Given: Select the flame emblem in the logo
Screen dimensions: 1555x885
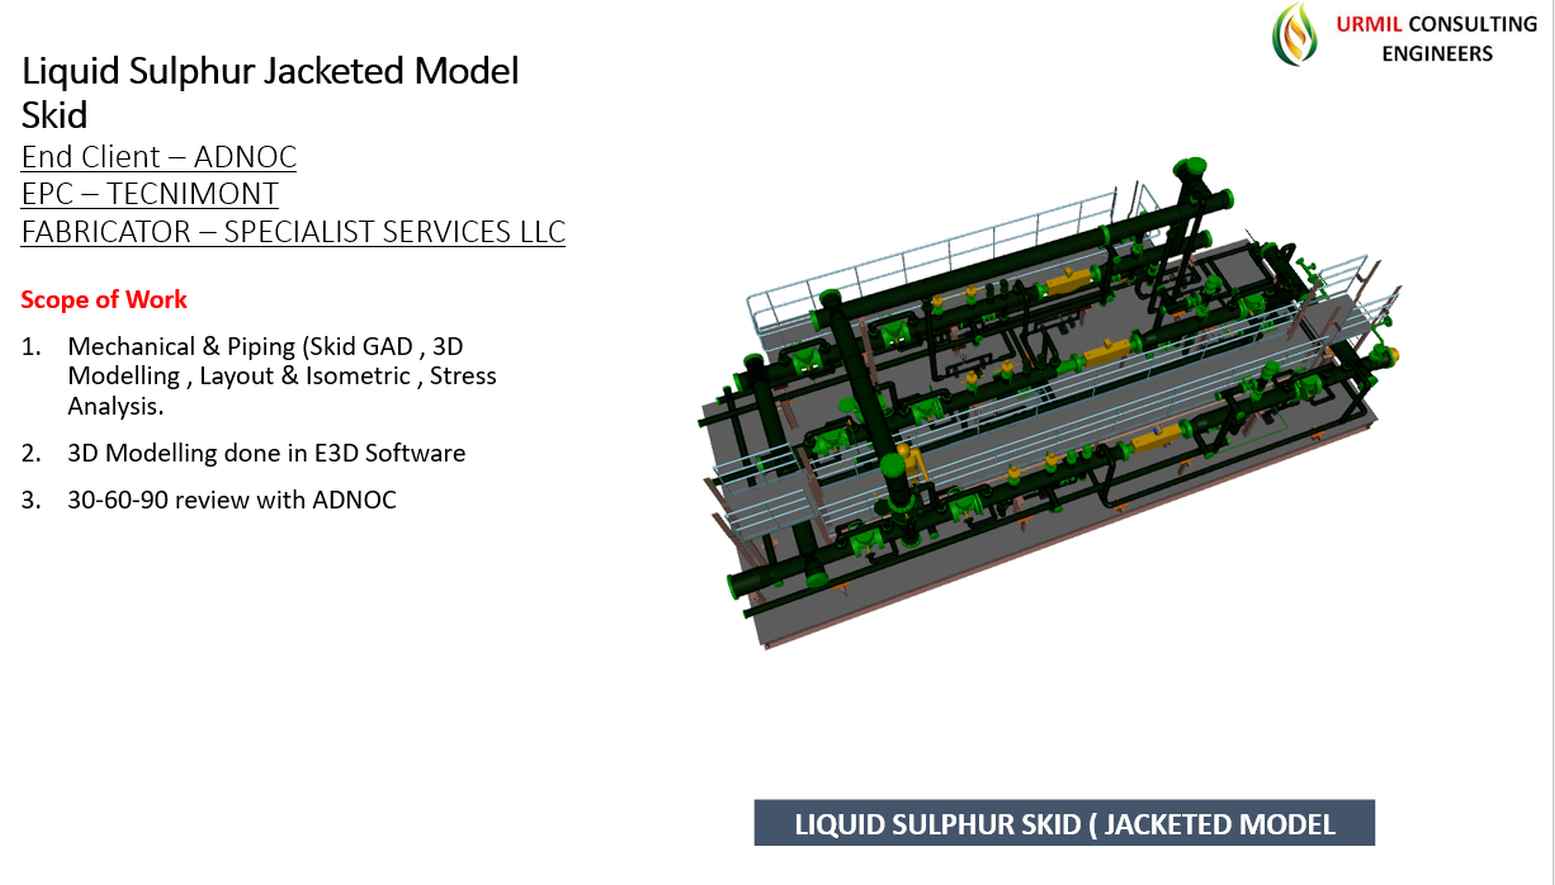Looking at the screenshot, I should click(1297, 35).
